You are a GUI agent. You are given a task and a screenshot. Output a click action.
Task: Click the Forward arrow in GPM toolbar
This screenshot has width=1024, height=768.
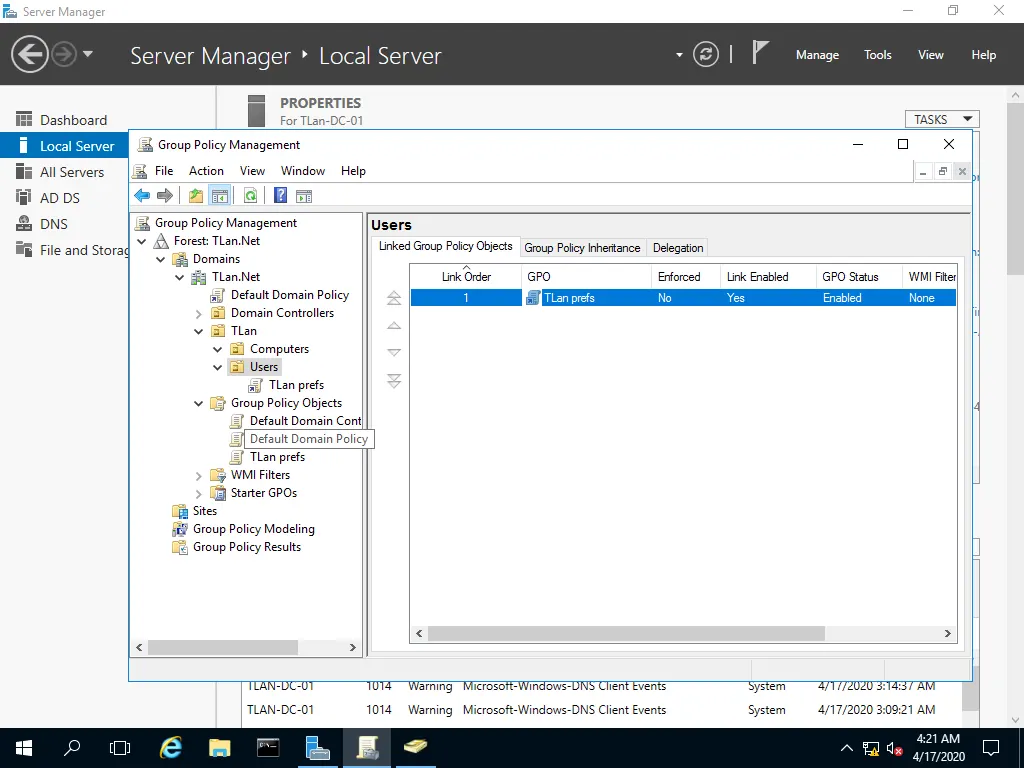(165, 195)
